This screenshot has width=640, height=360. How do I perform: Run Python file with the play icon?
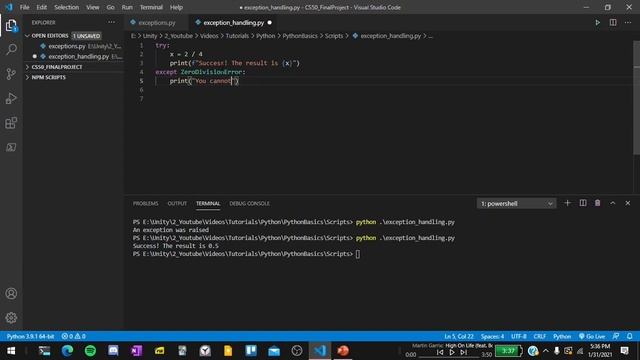pos(598,22)
